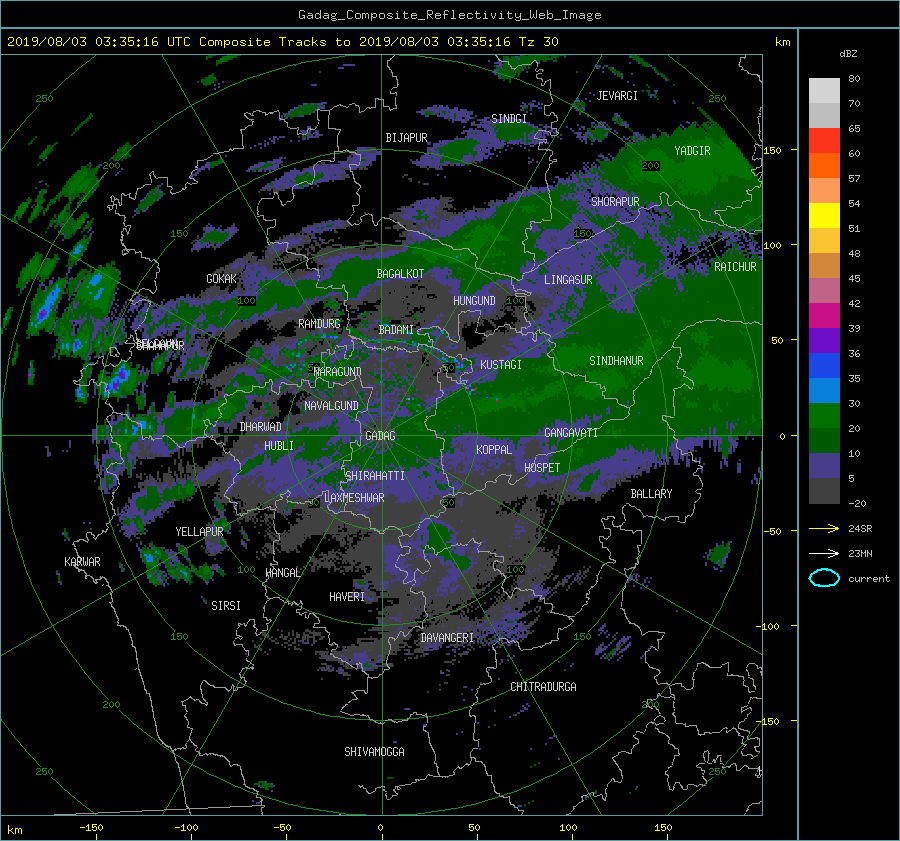The image size is (900, 841).
Task: Select the yellow 54 dBZ color swatch
Action: tap(824, 215)
